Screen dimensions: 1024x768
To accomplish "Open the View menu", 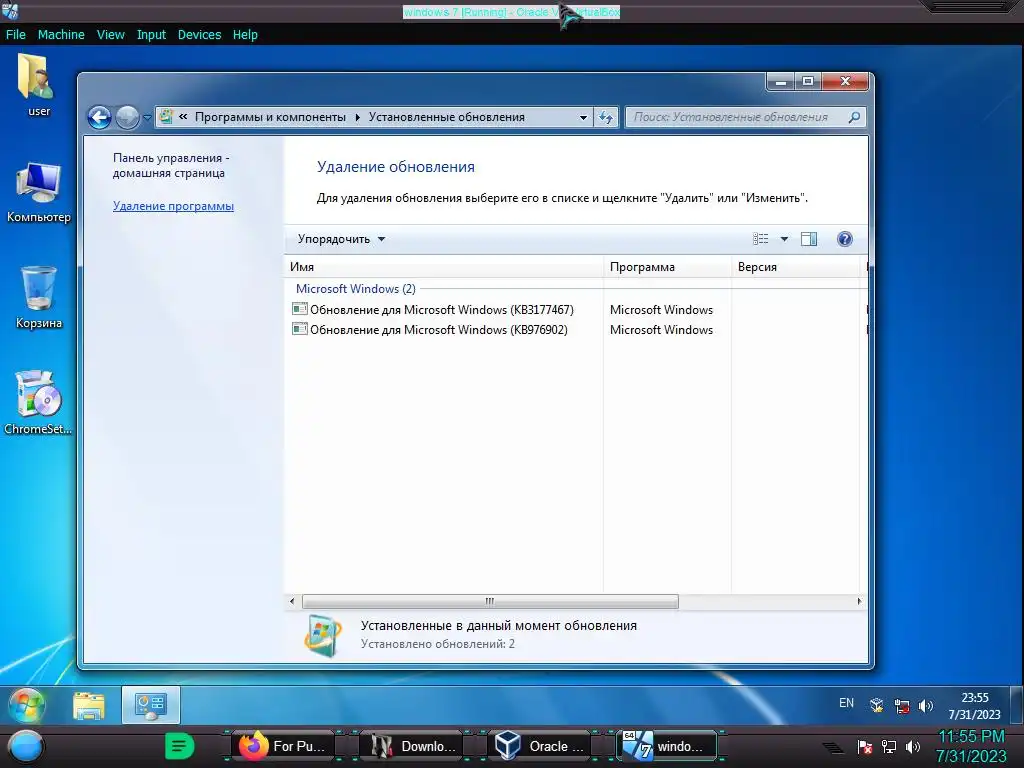I will pyautogui.click(x=110, y=35).
